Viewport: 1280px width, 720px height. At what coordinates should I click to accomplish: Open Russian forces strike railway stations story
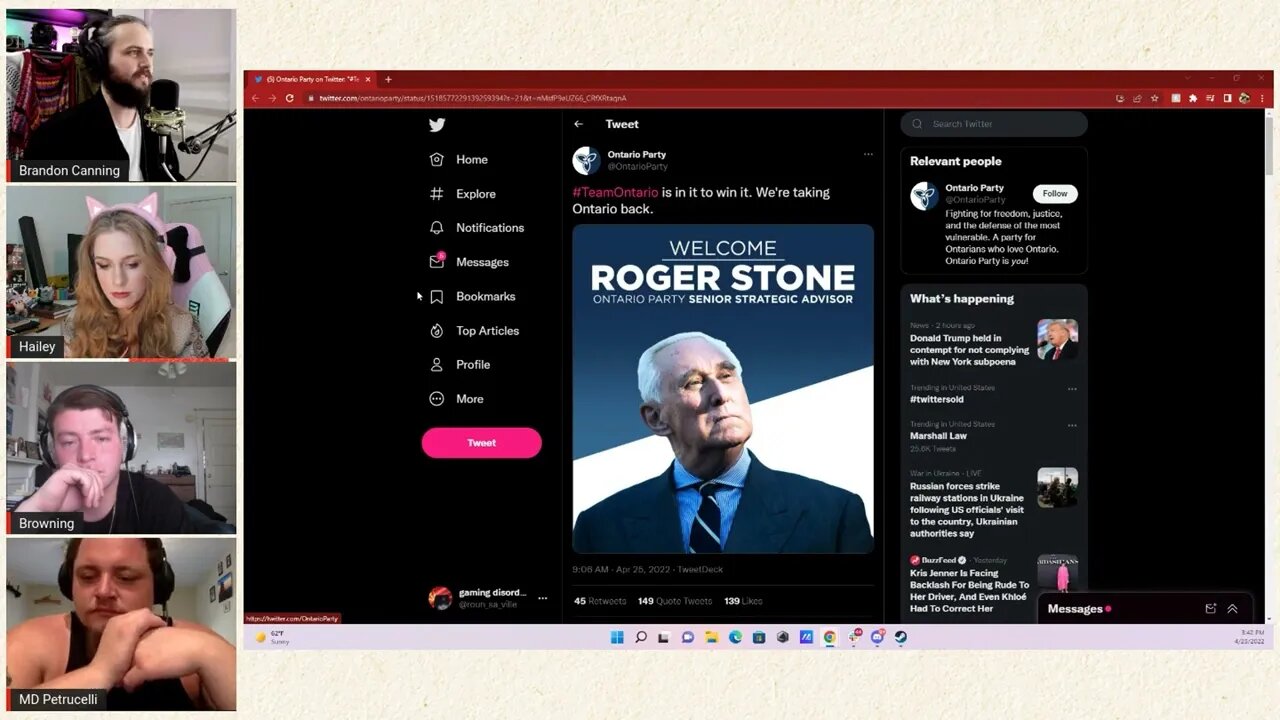coord(967,510)
